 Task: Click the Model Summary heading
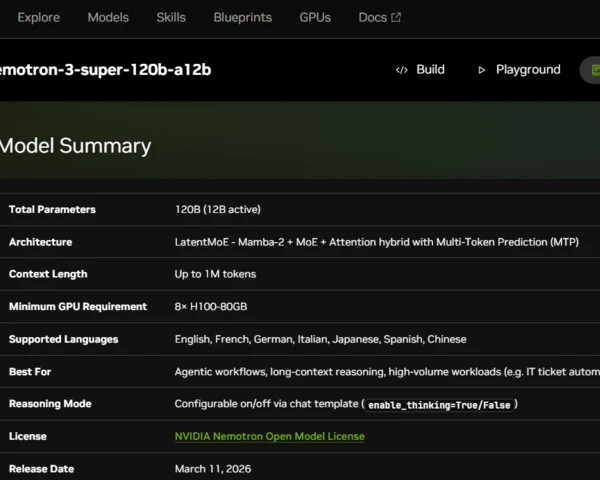75,146
